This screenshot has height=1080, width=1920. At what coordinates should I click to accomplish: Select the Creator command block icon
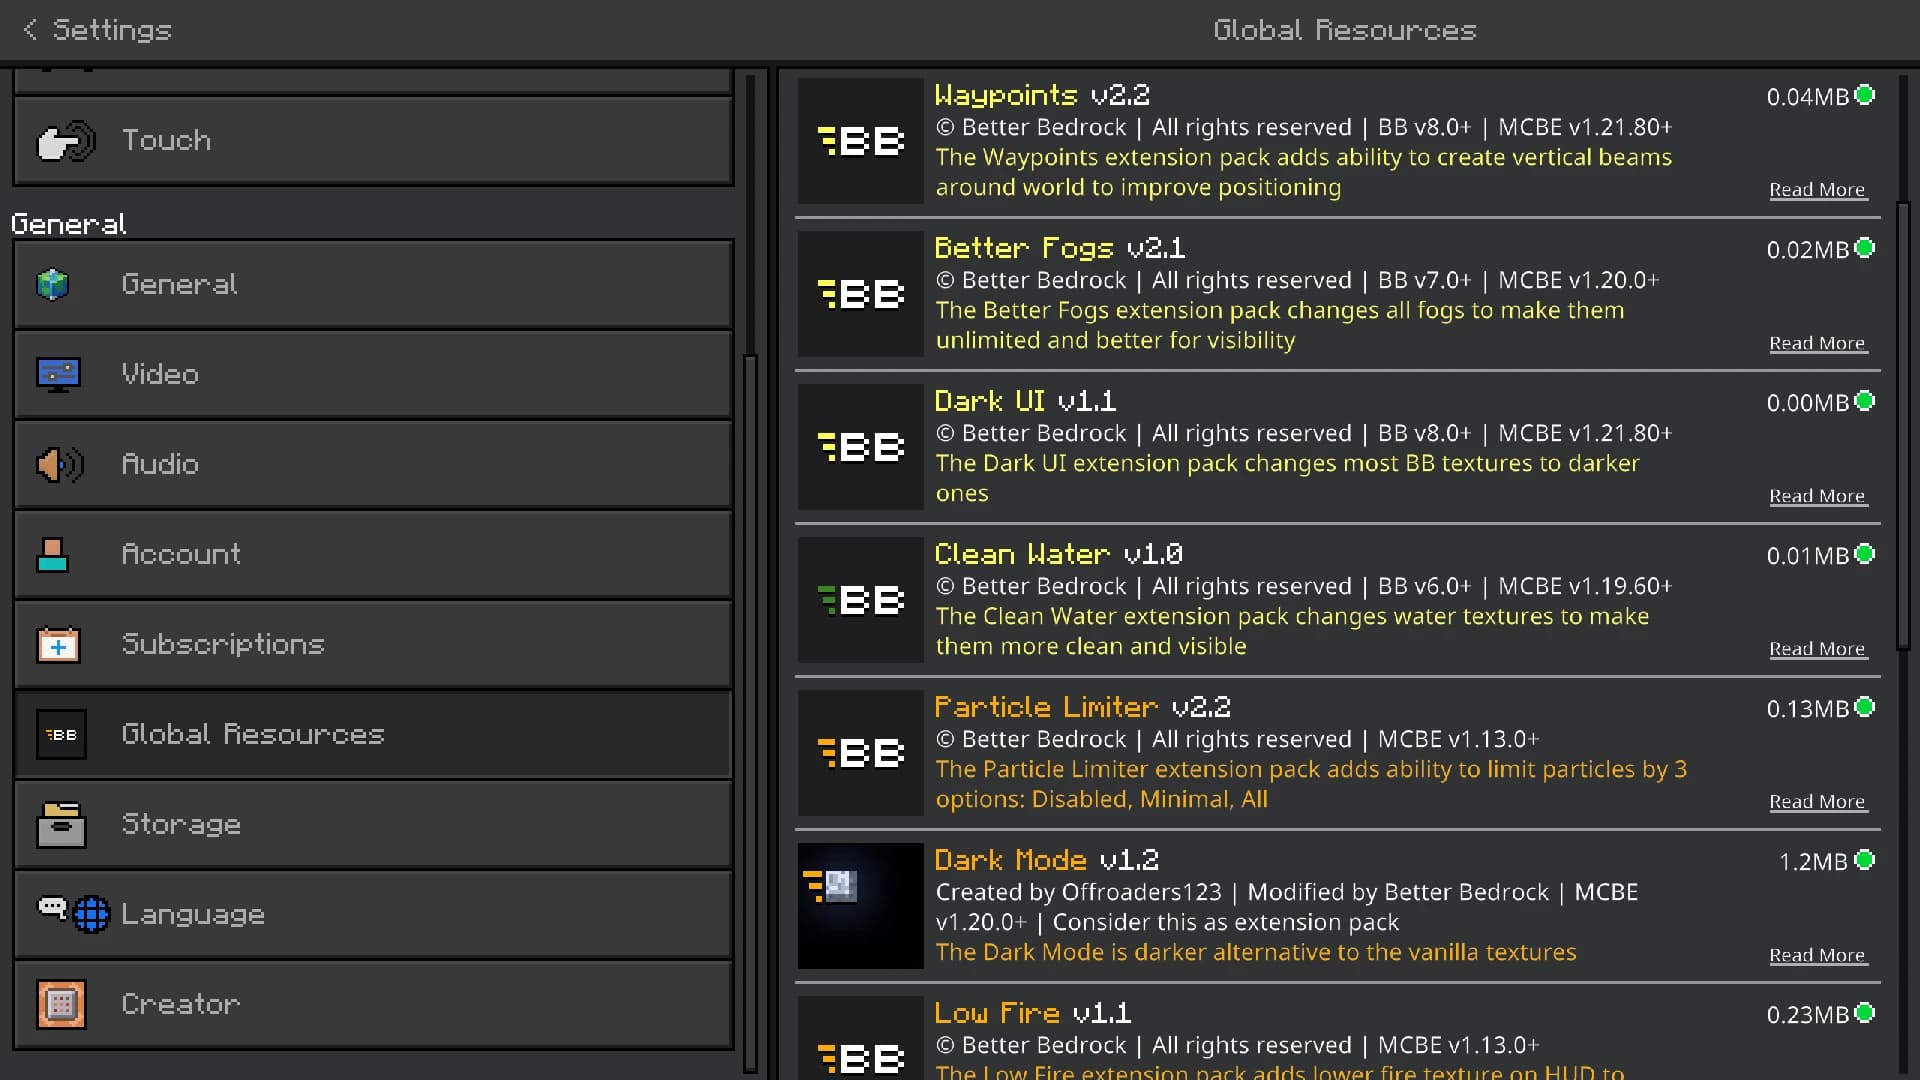coord(61,1004)
